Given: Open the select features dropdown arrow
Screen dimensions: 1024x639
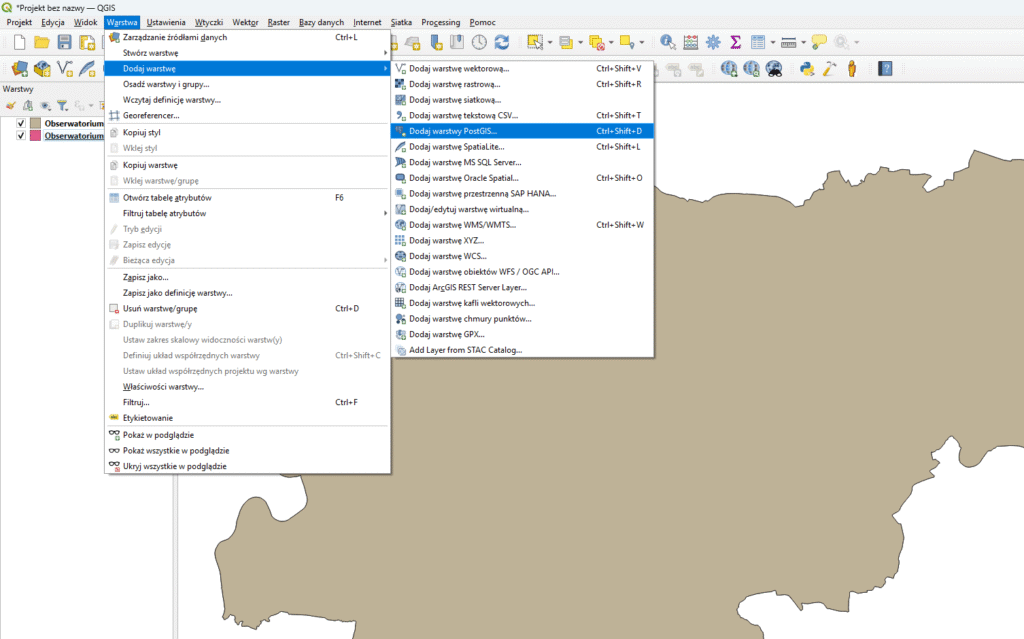Looking at the screenshot, I should click(550, 42).
